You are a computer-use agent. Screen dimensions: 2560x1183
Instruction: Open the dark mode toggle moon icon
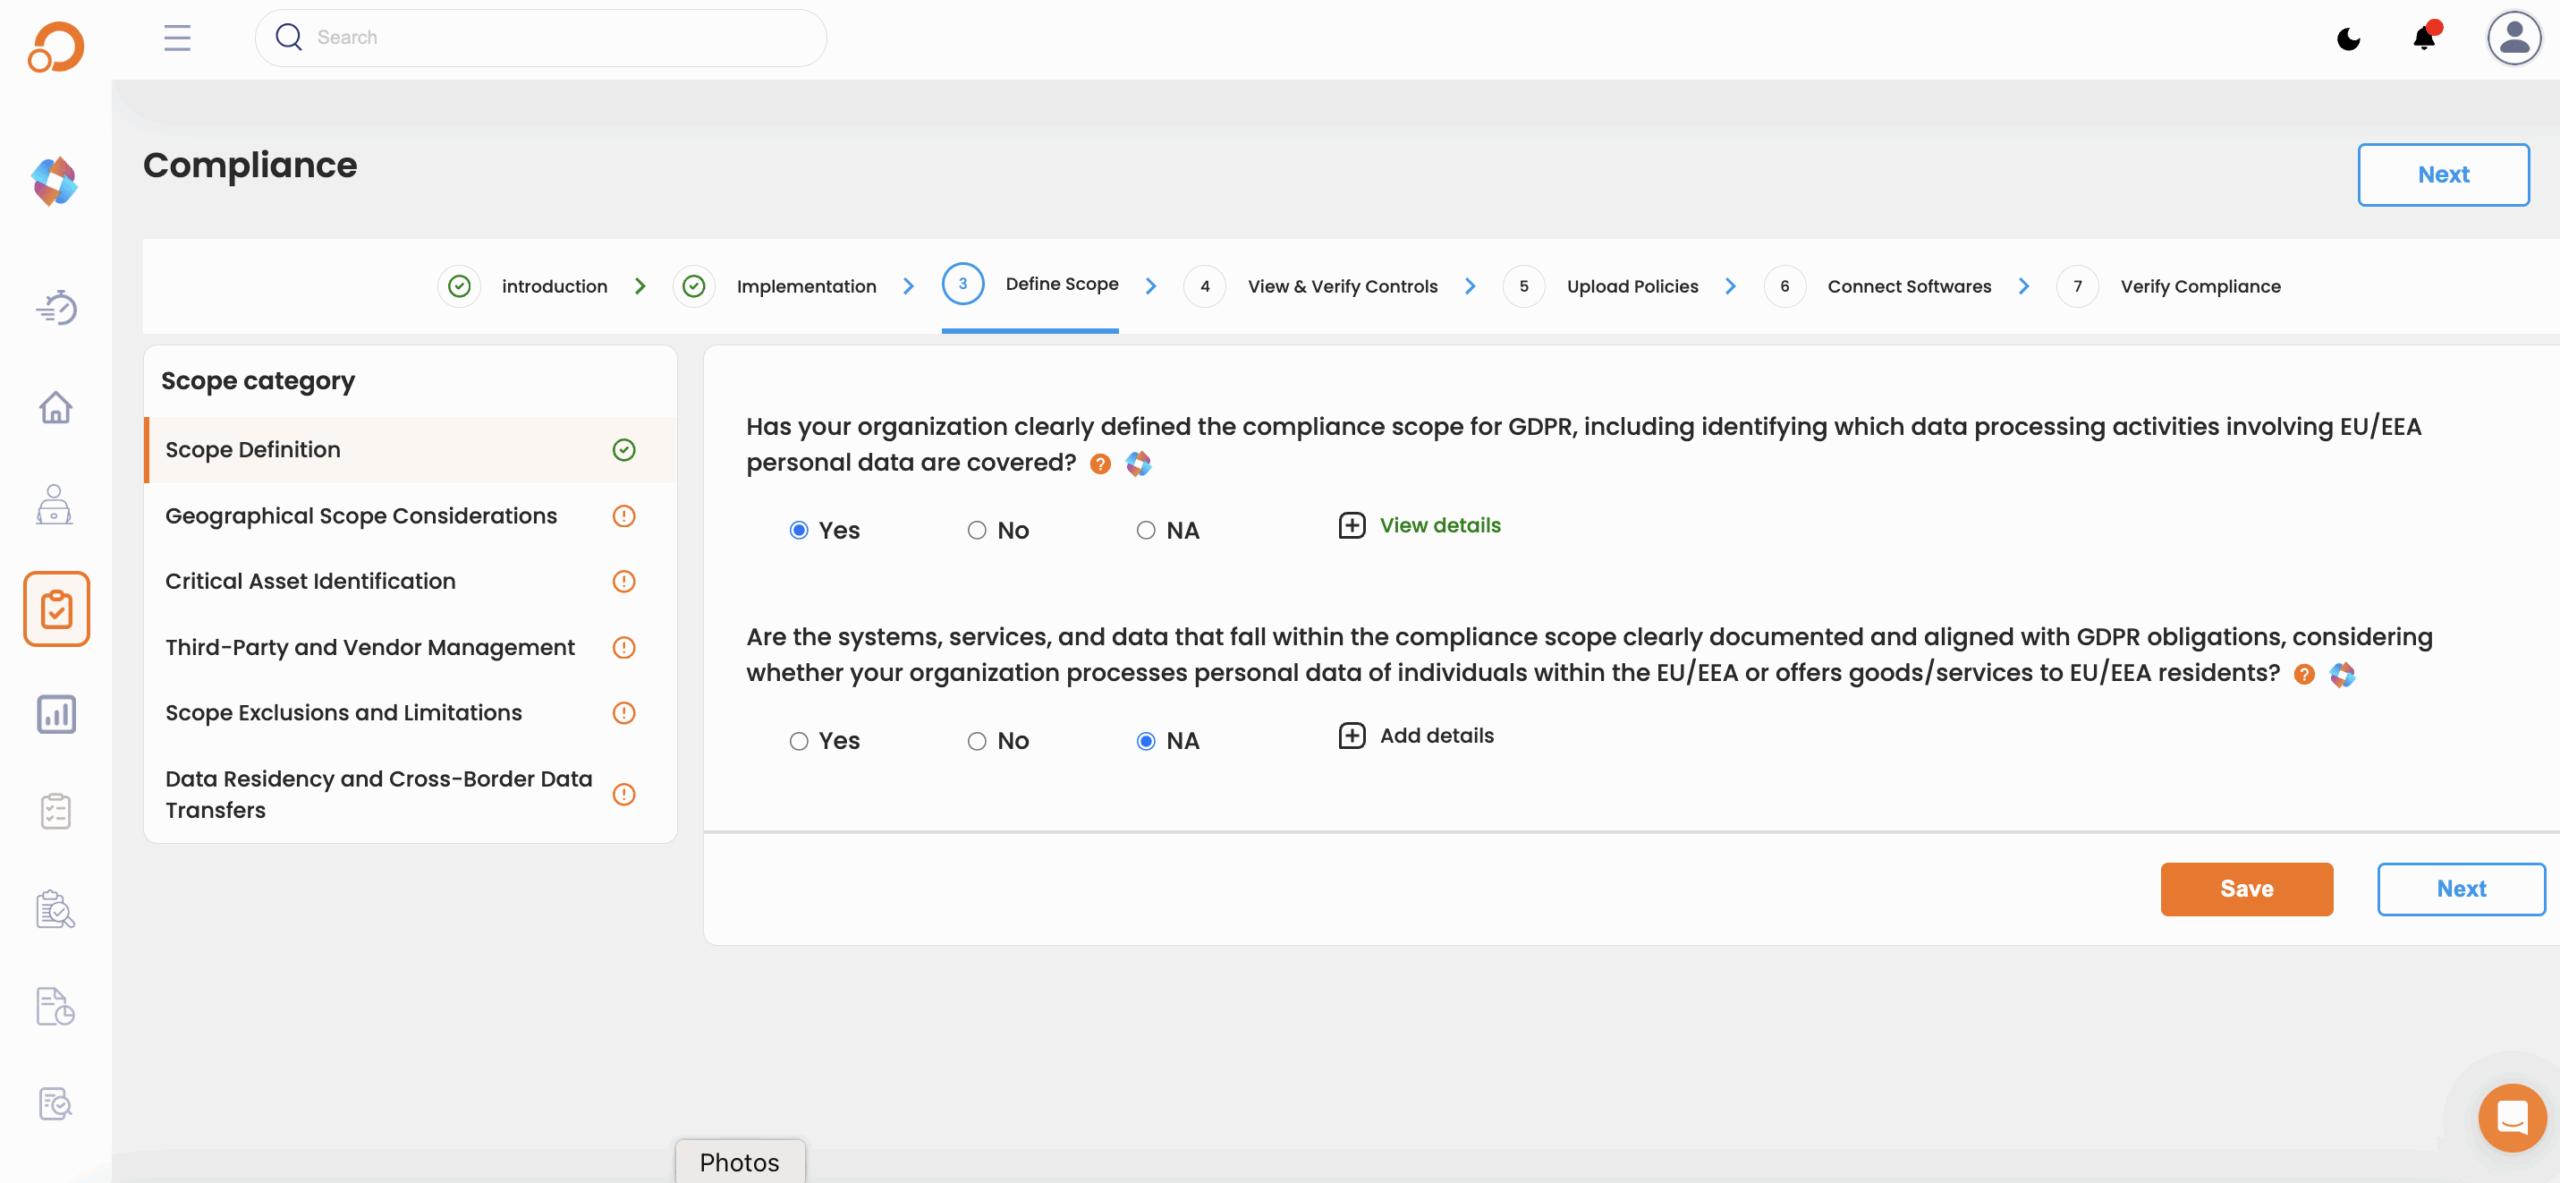point(2349,38)
